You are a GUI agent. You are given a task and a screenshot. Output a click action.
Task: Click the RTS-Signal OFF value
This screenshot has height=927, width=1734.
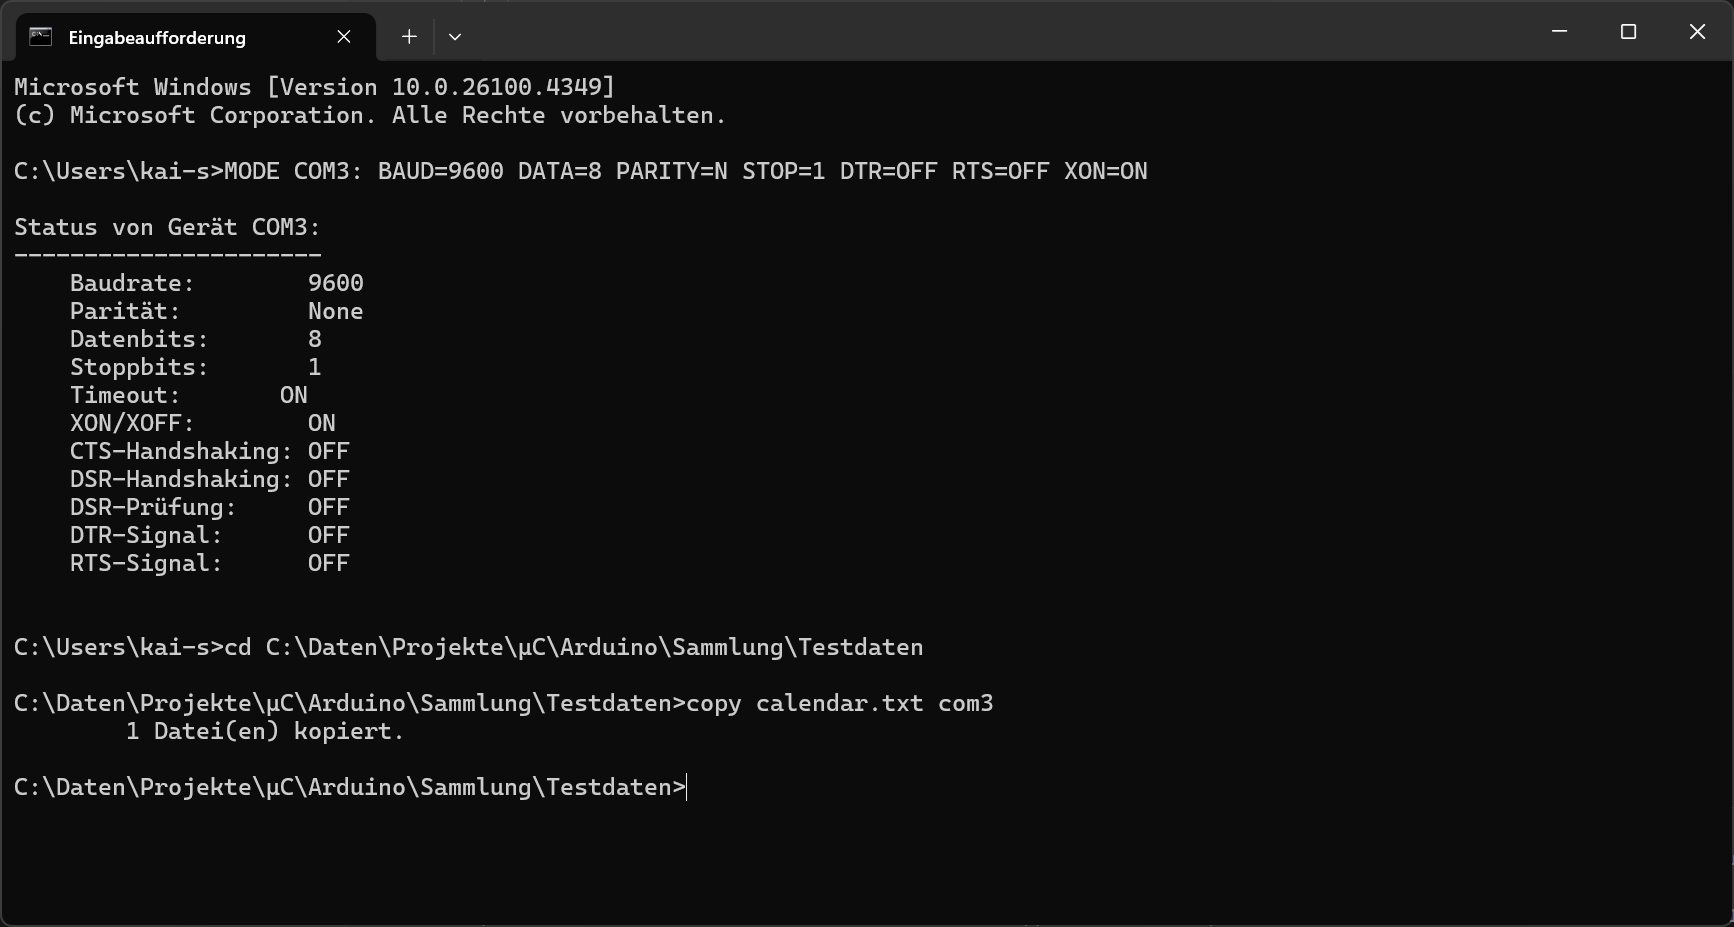pos(329,563)
